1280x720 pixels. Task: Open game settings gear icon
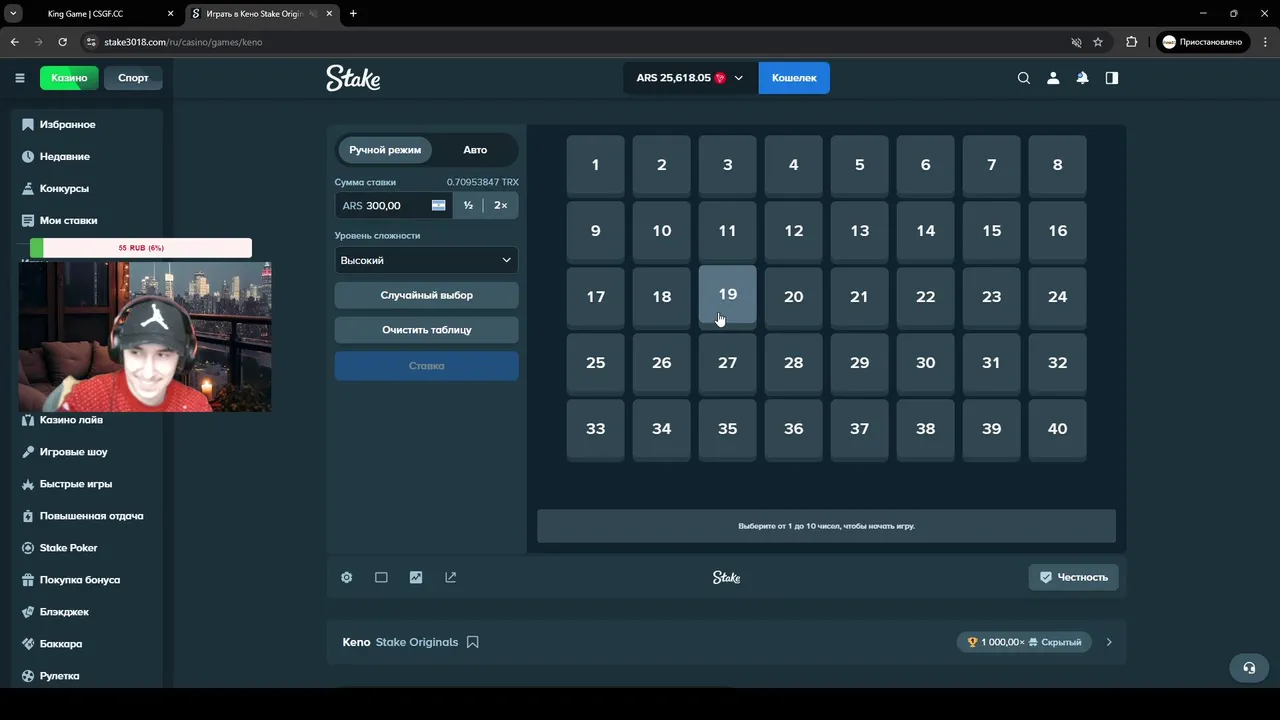[x=347, y=577]
